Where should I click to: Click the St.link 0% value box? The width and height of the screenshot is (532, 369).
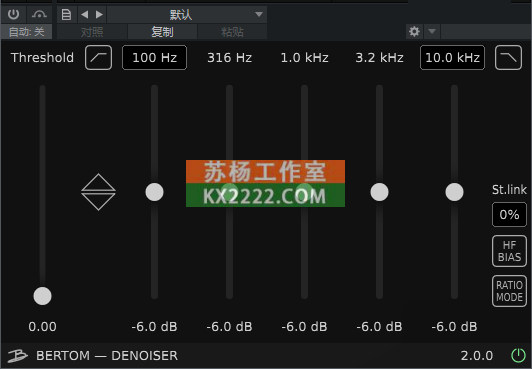coord(509,215)
